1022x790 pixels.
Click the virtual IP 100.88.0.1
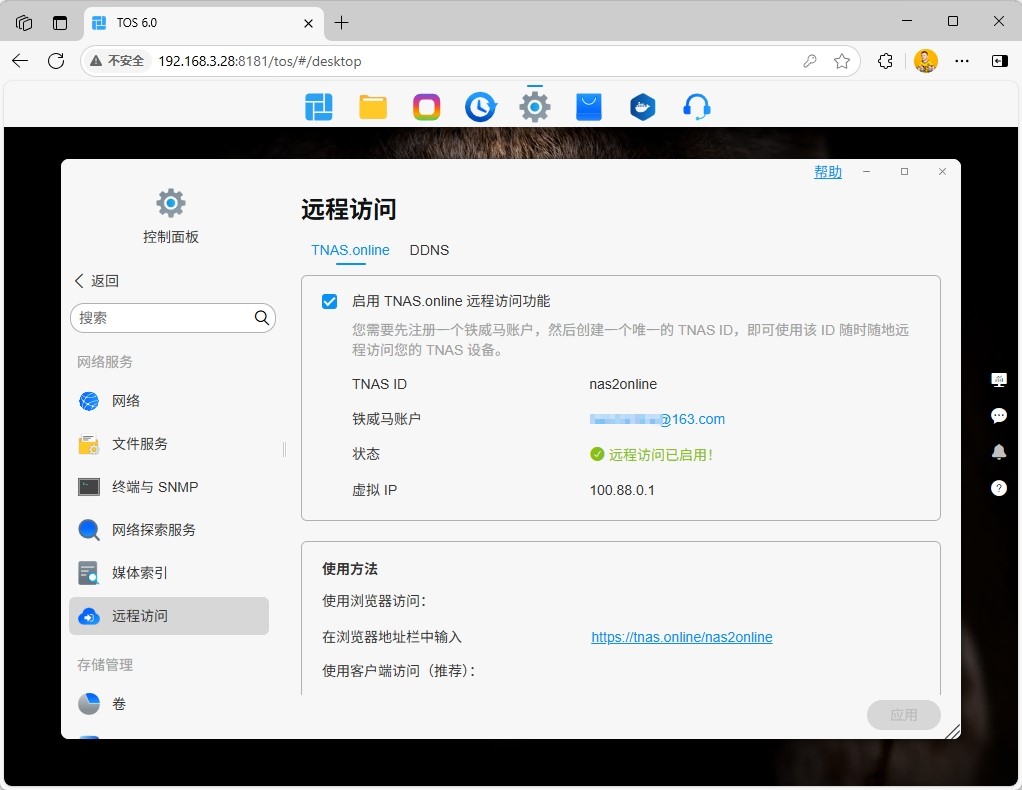pos(622,490)
